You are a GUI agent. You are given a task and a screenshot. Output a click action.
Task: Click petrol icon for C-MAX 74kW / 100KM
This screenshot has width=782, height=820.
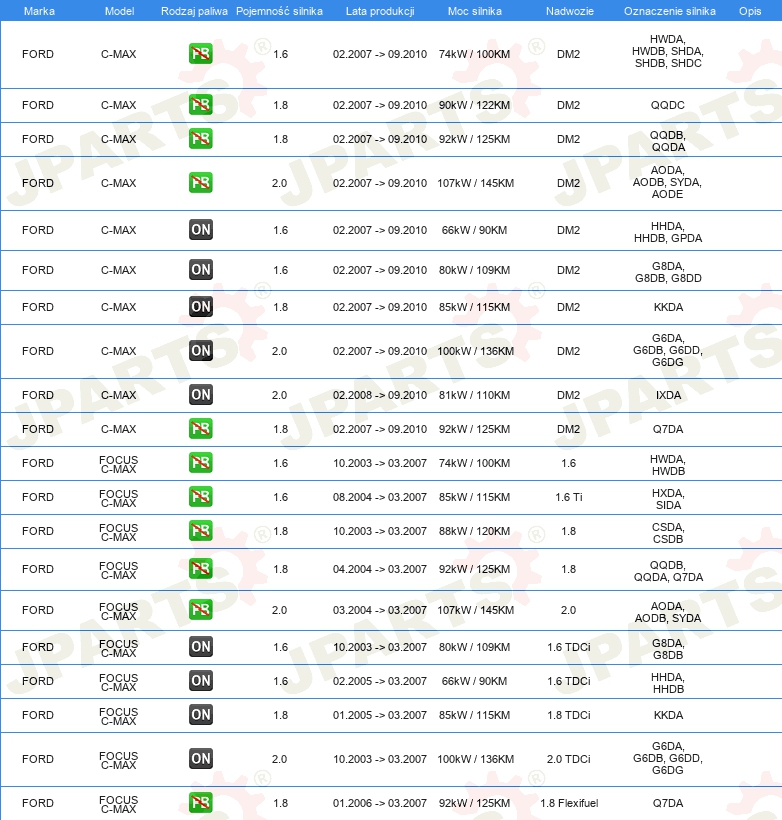point(201,54)
